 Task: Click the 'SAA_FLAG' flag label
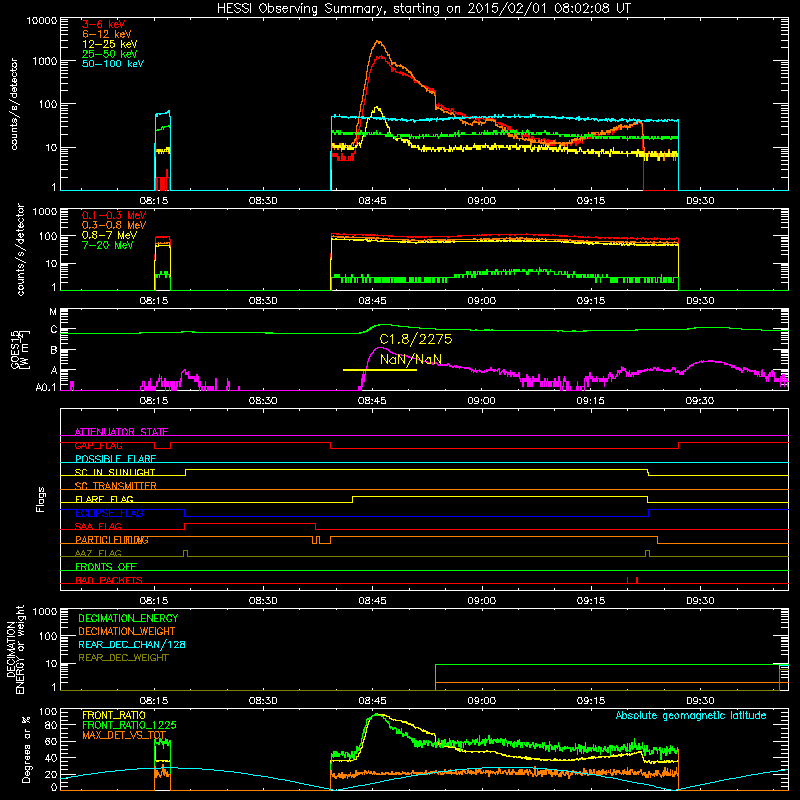pyautogui.click(x=98, y=526)
